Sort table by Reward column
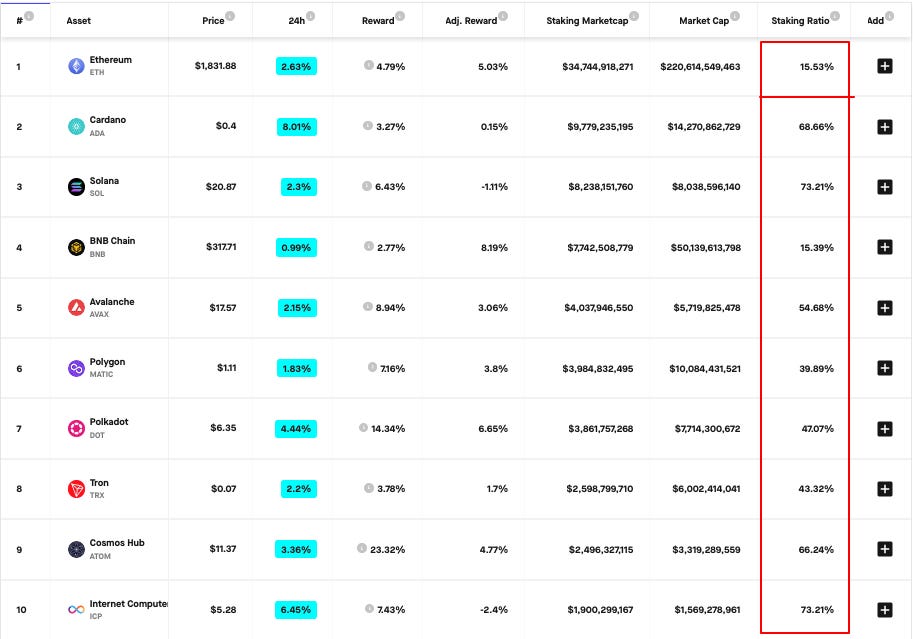The image size is (913, 639). (378, 21)
